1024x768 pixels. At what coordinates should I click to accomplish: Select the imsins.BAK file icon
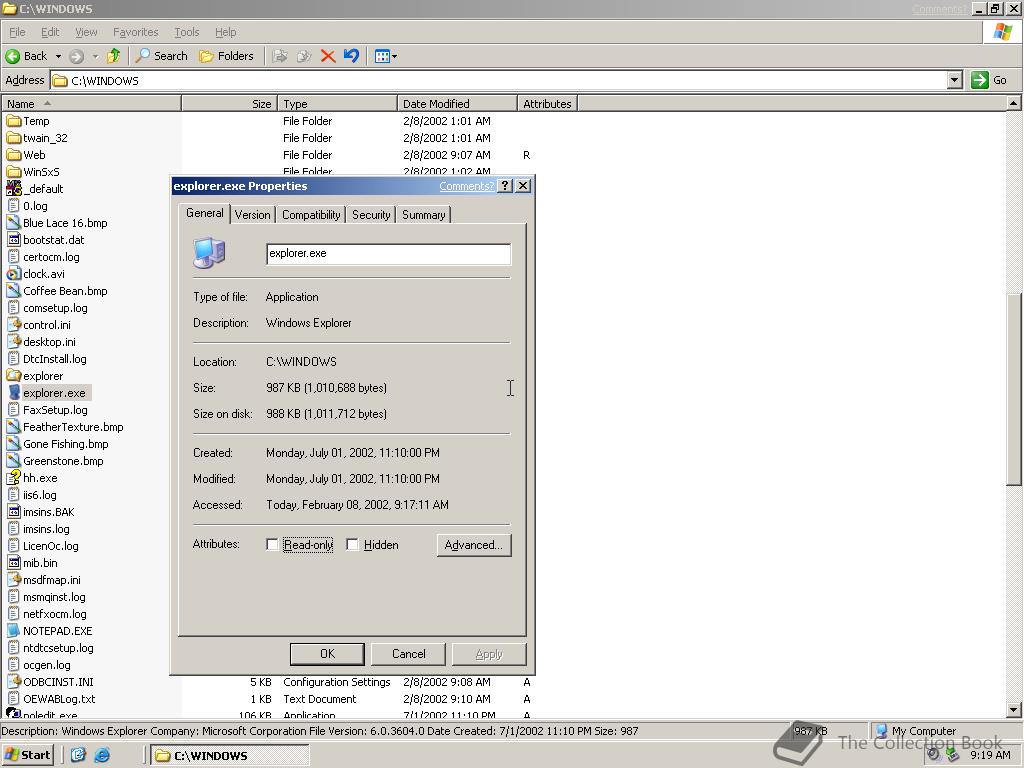pos(14,512)
